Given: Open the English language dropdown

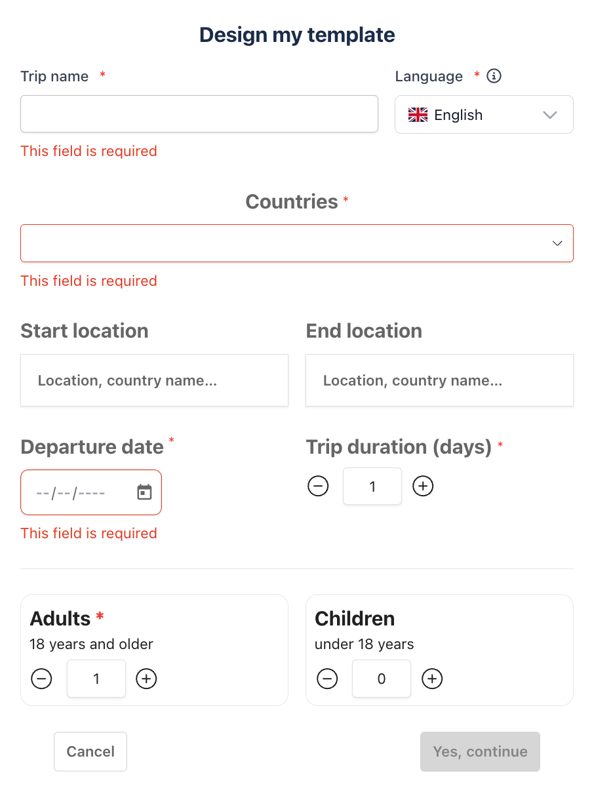Looking at the screenshot, I should coord(484,115).
